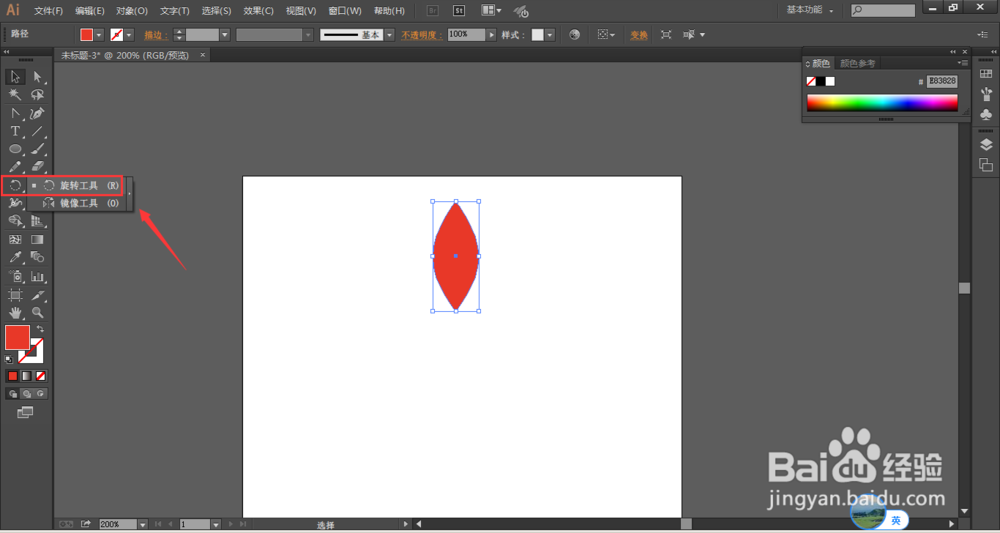Image resolution: width=1000 pixels, height=533 pixels.
Task: Open artboard navigation dropdown
Action: point(216,525)
